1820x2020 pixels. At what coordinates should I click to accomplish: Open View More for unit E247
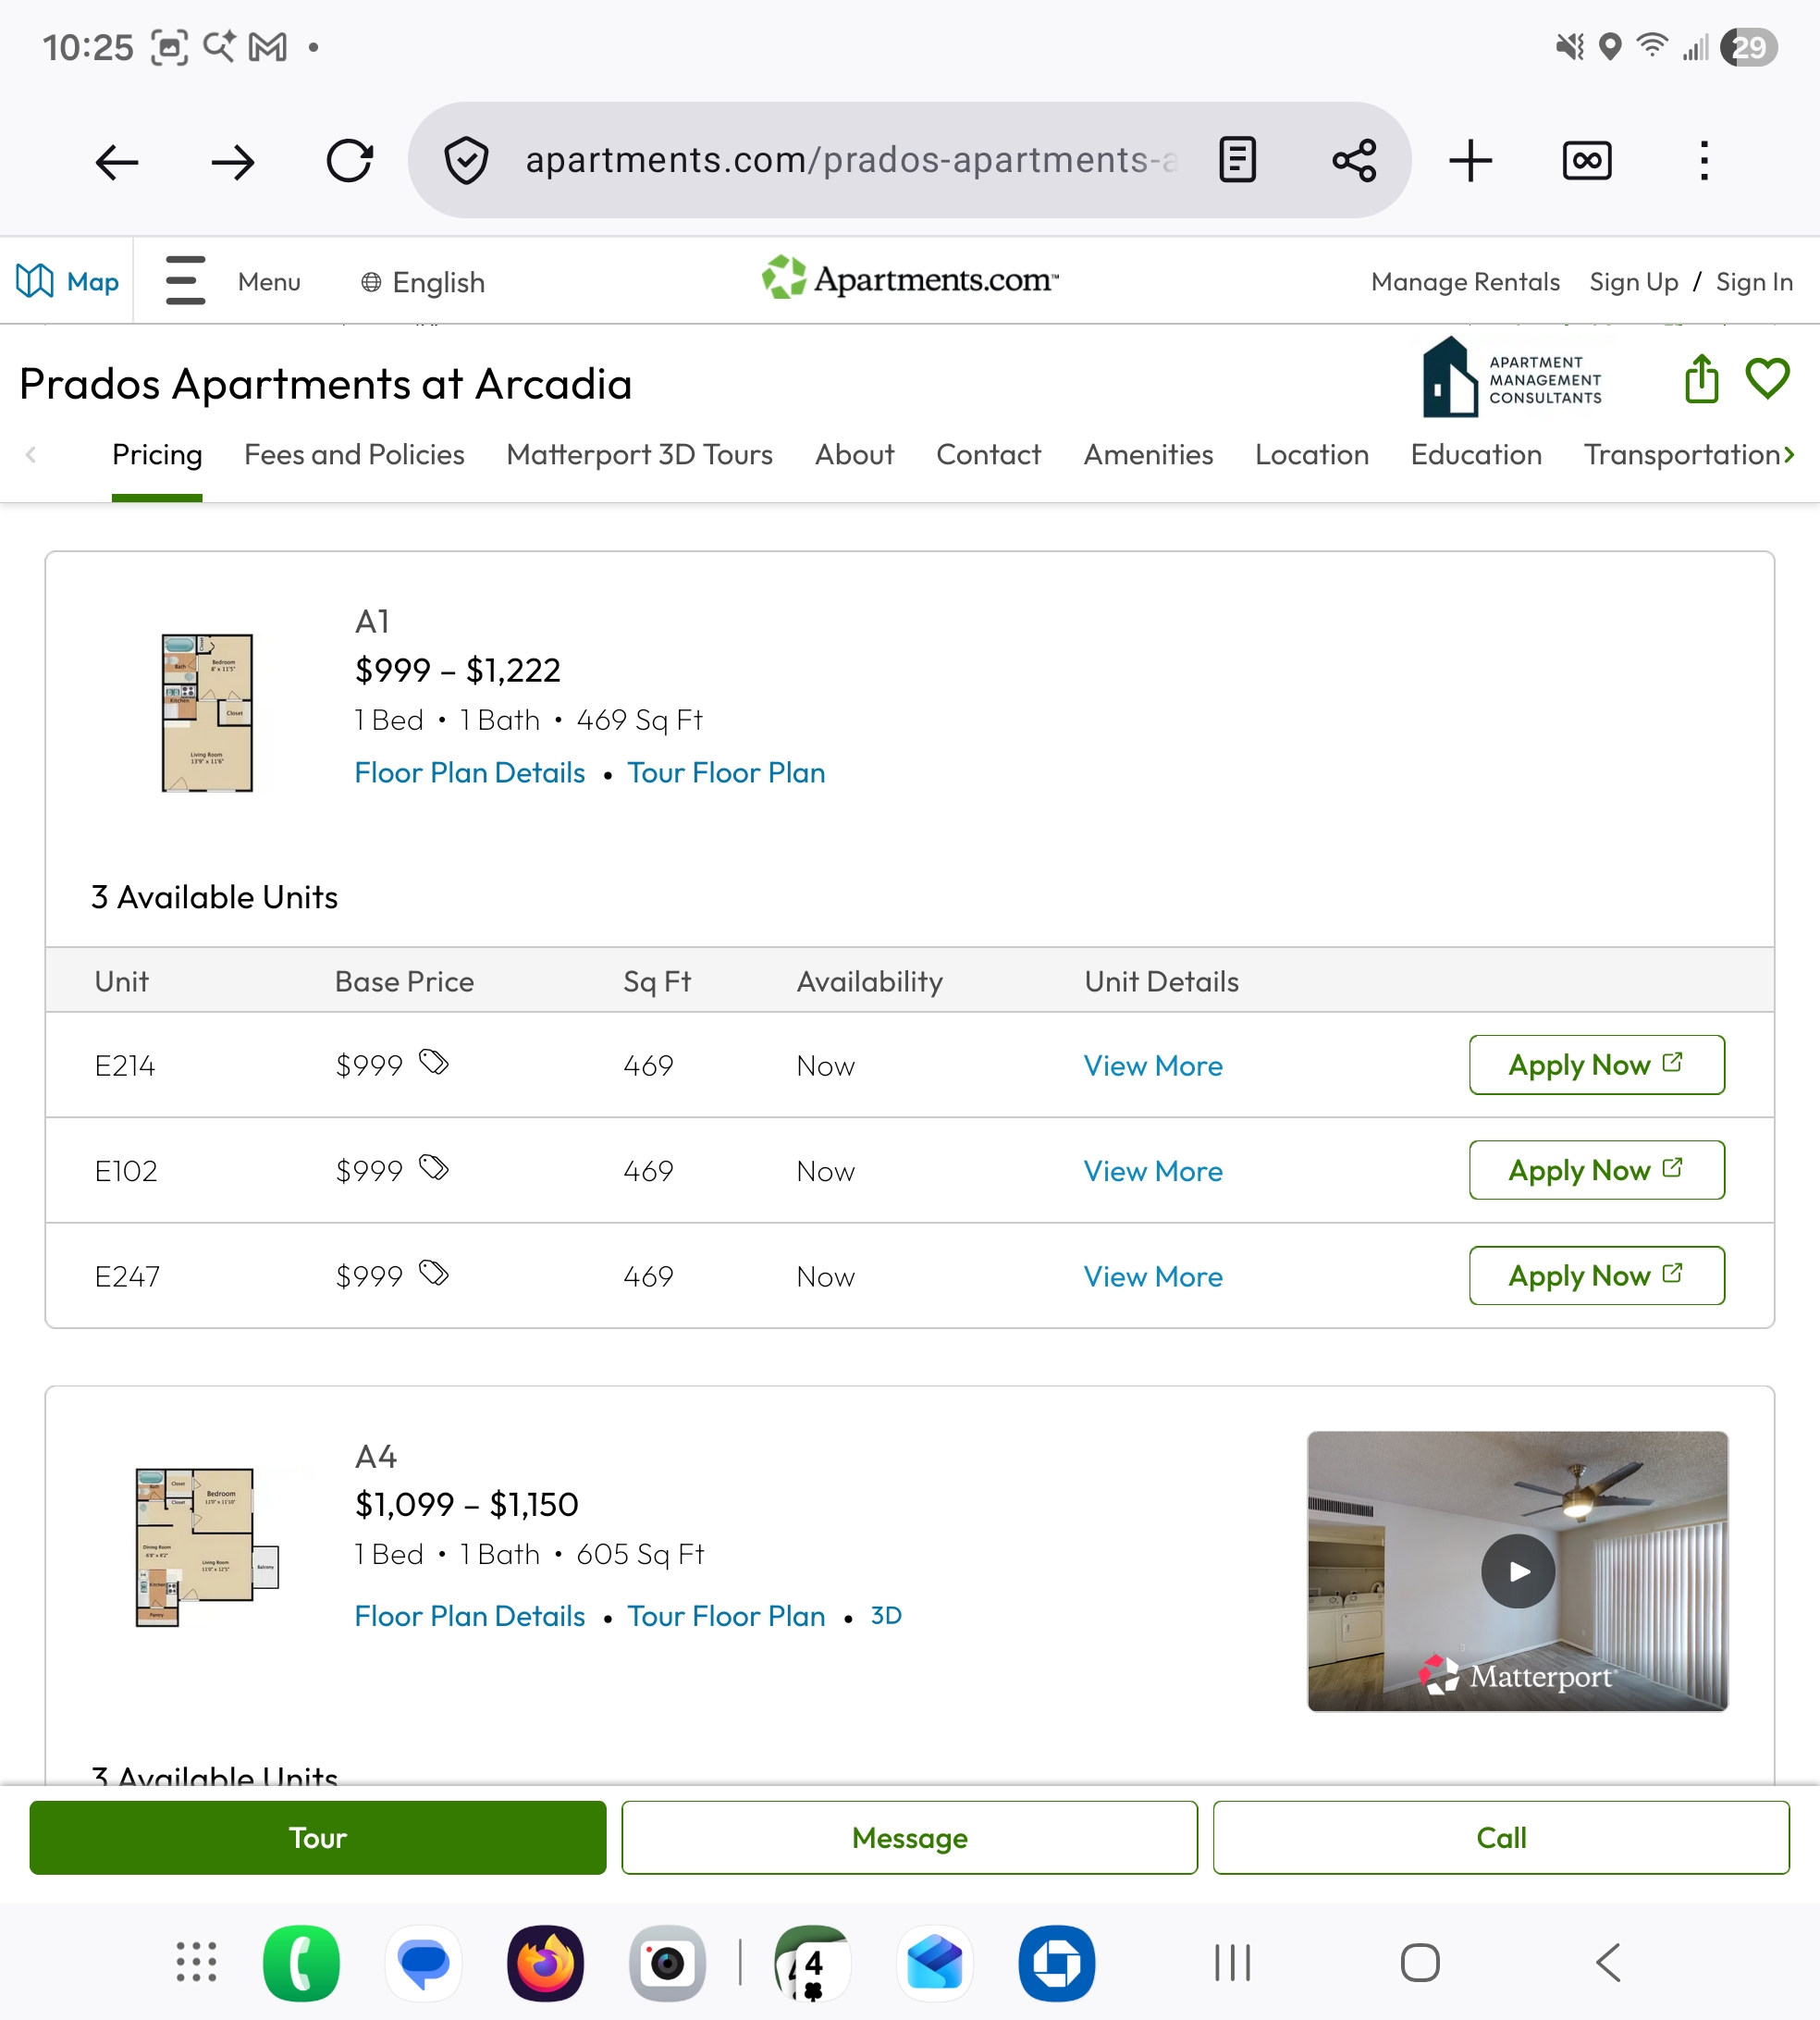pyautogui.click(x=1152, y=1277)
